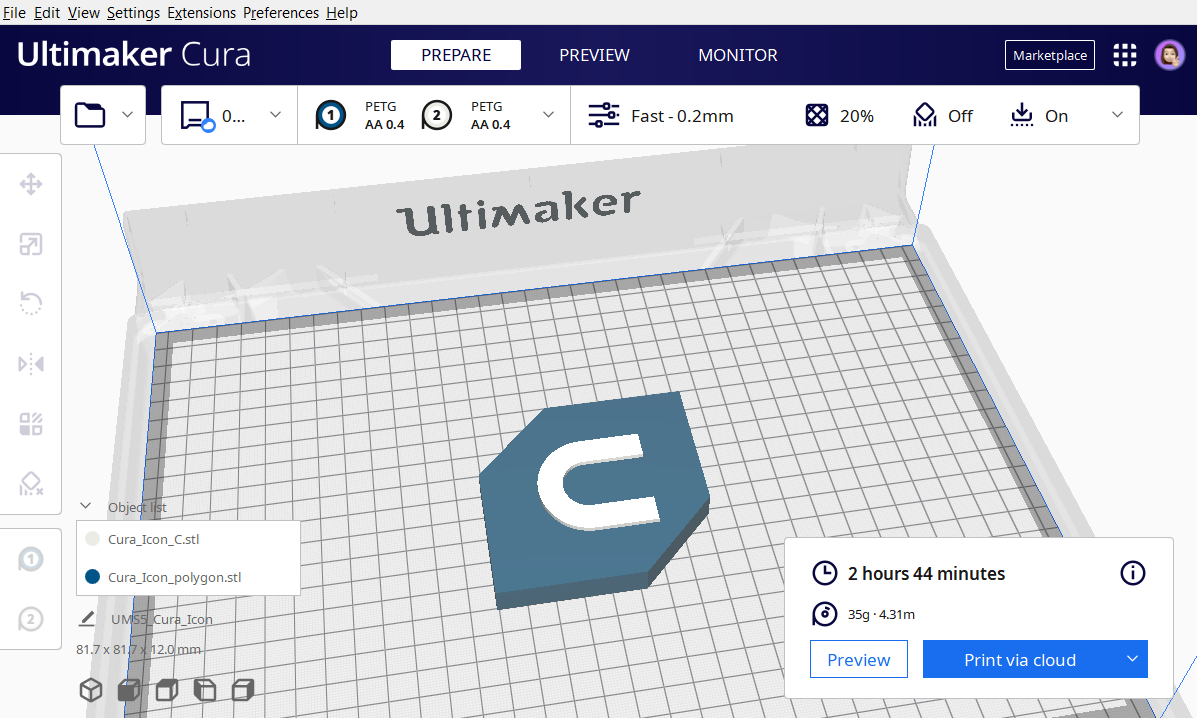
Task: Toggle the support setting showing Off
Action: click(943, 116)
